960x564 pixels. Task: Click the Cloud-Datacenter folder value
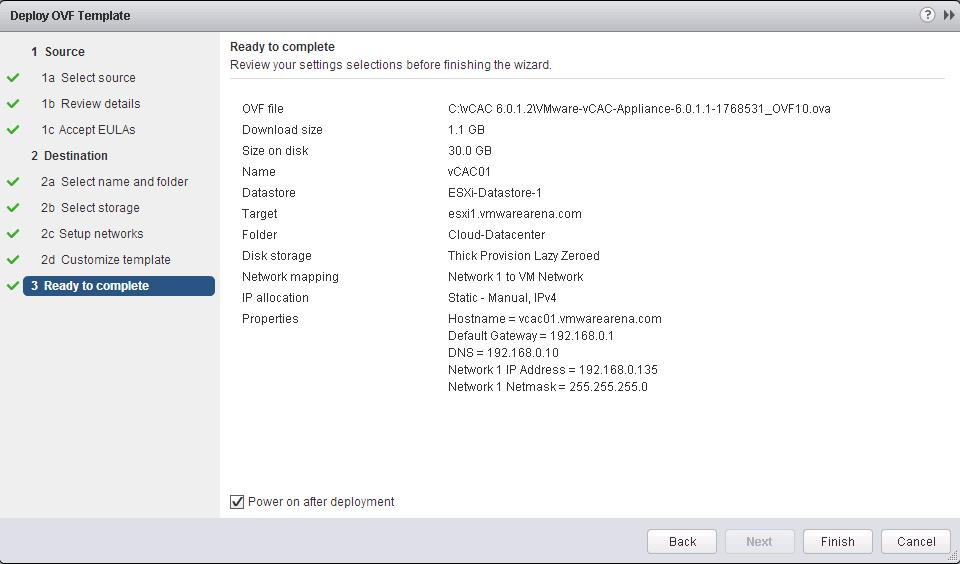(x=497, y=235)
